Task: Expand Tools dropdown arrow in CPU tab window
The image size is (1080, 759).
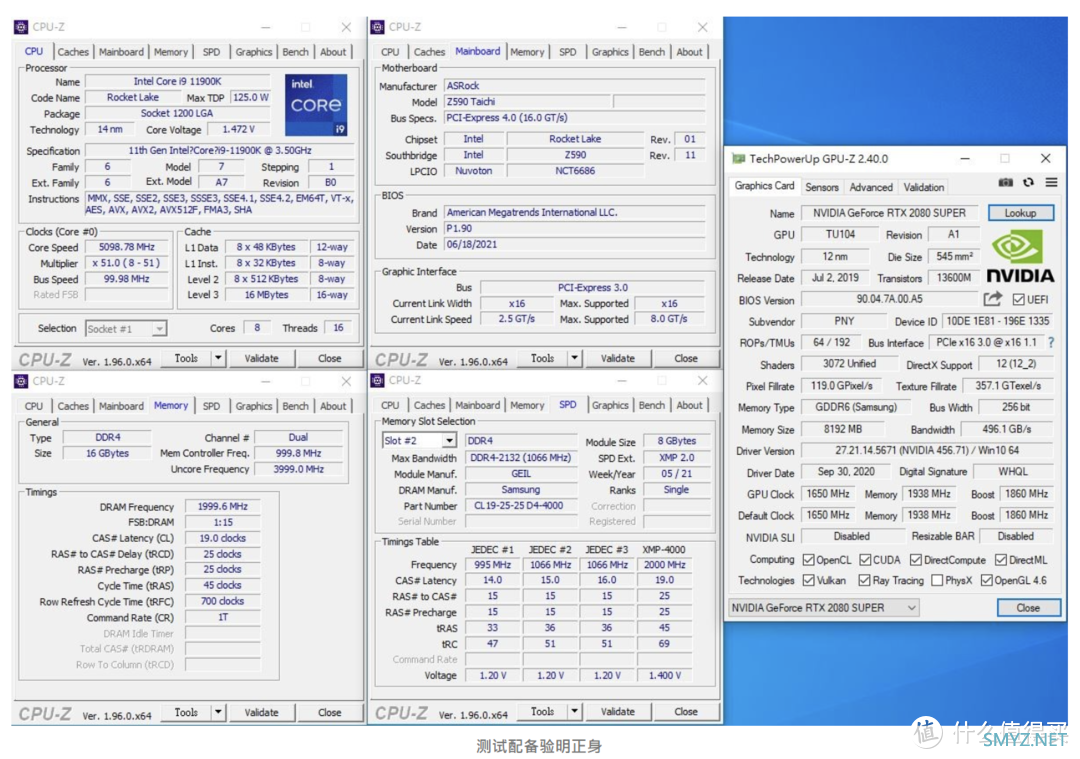Action: (218, 358)
